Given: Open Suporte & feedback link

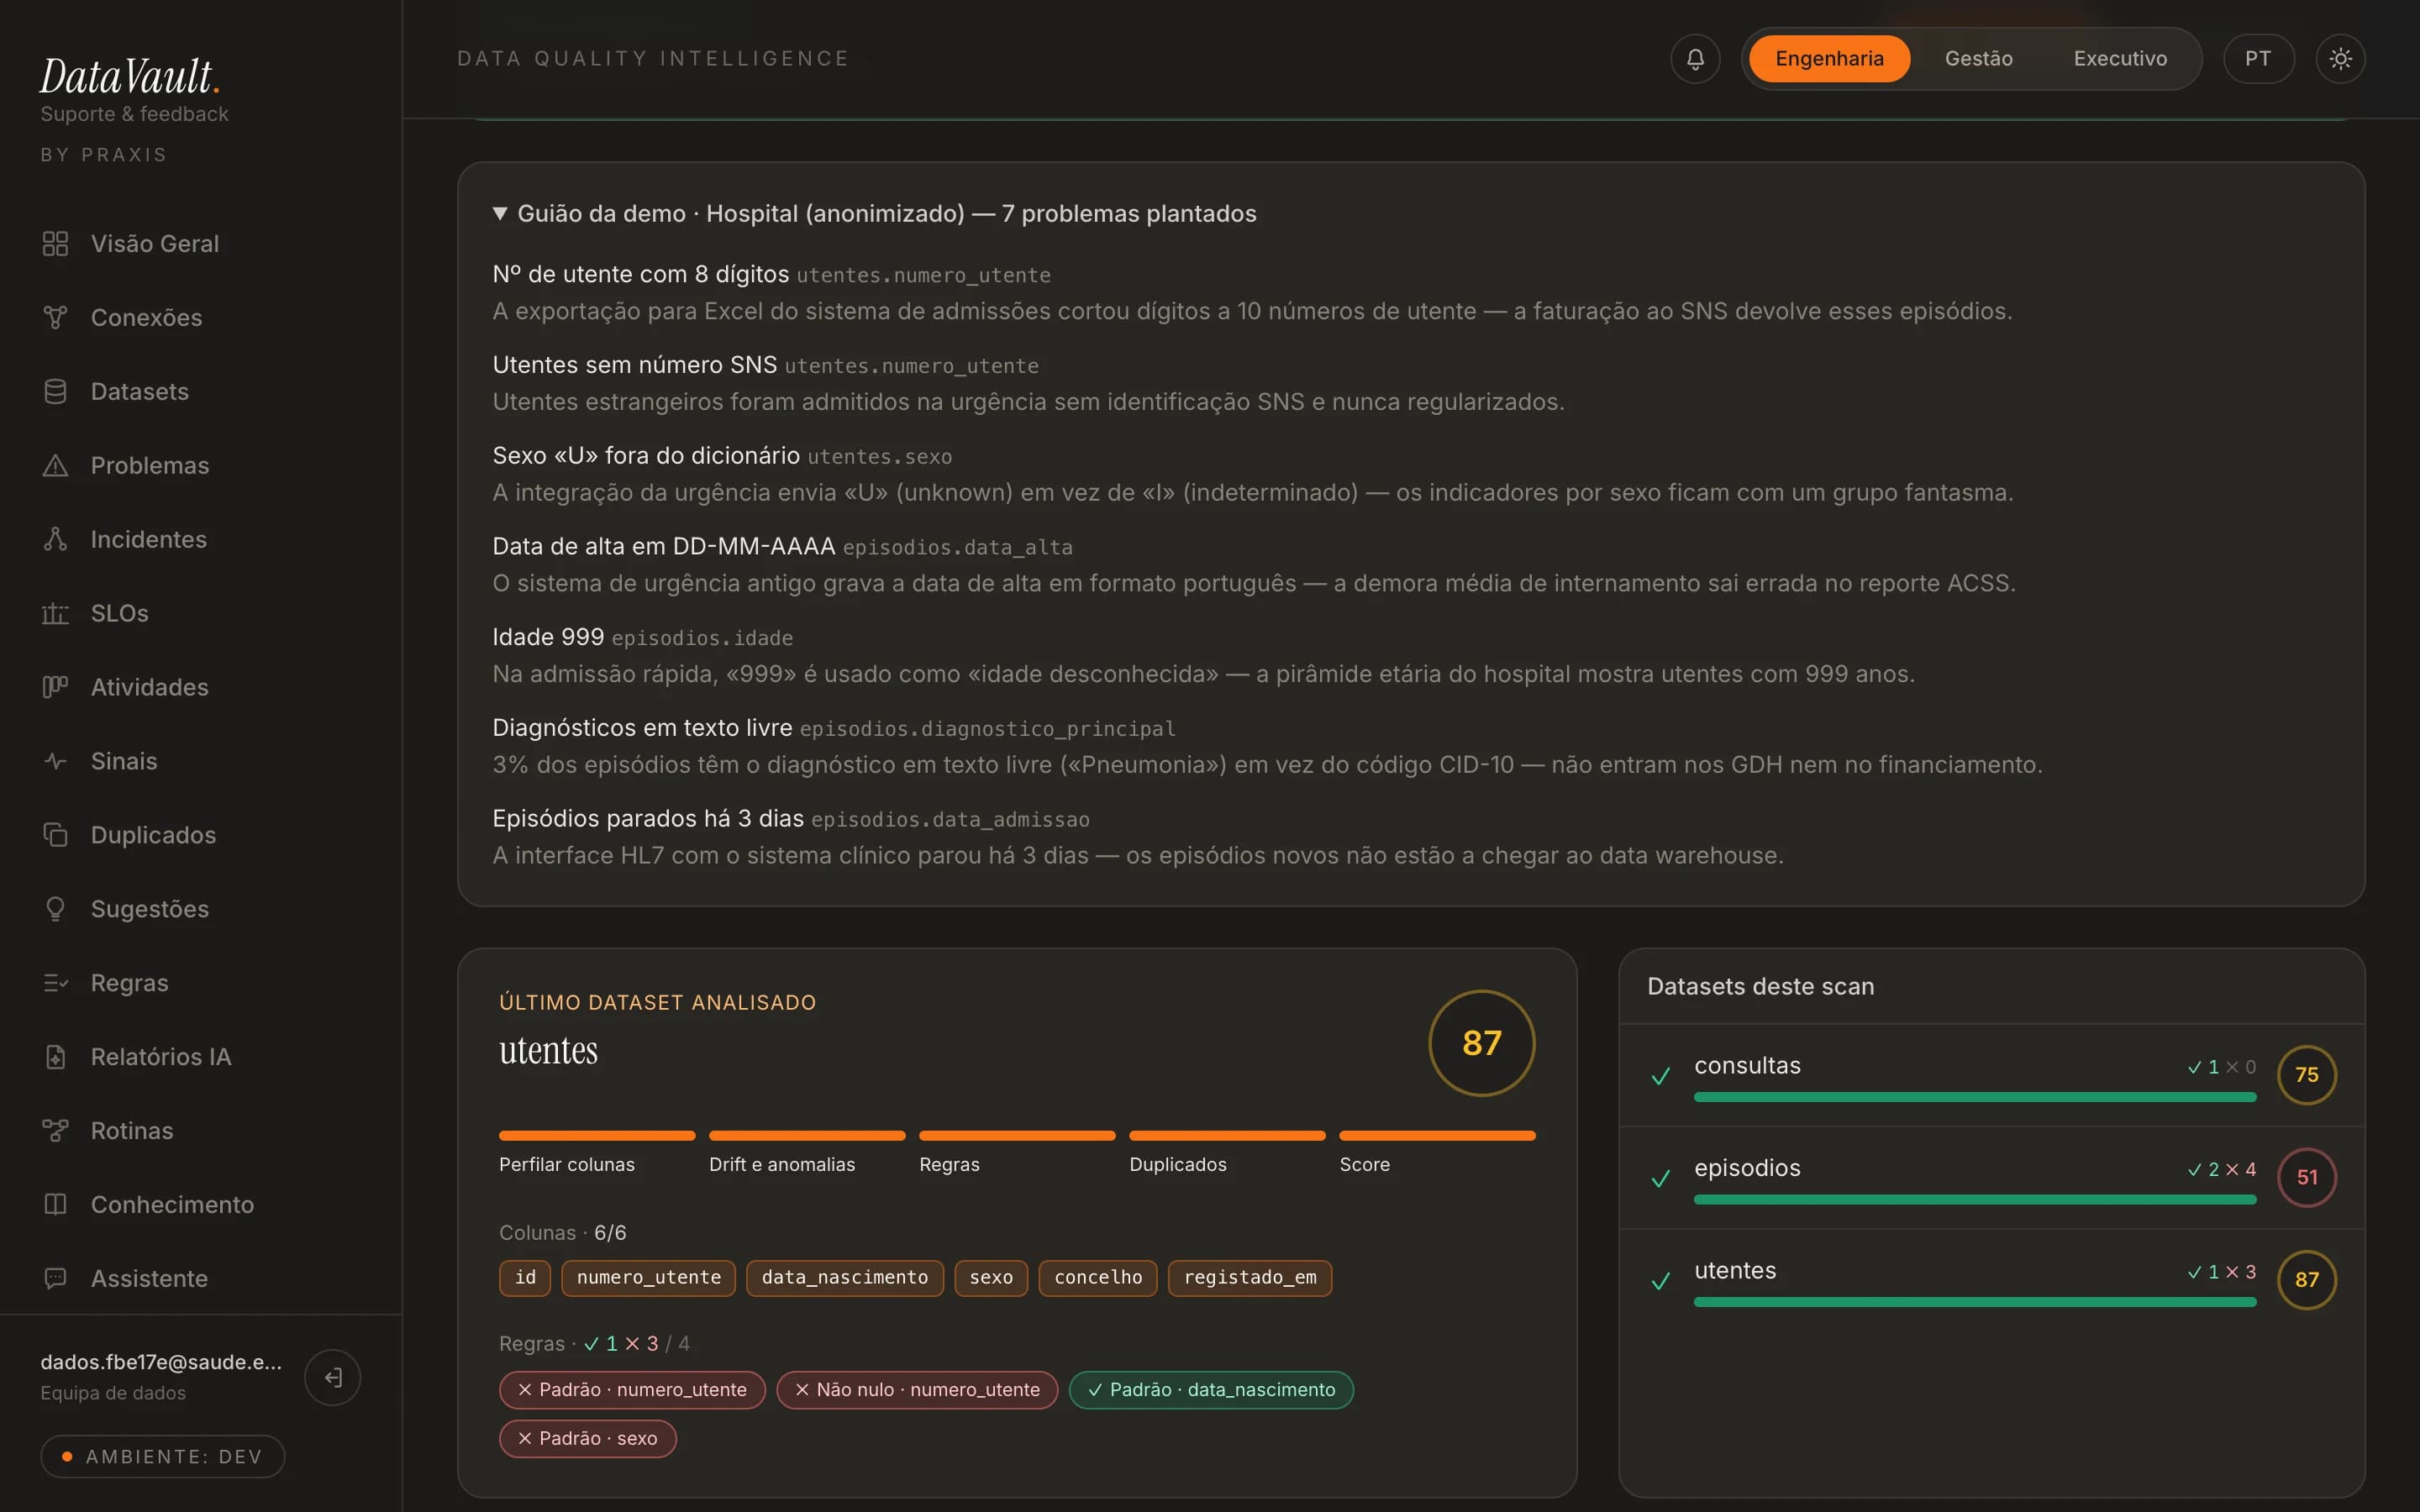Looking at the screenshot, I should coord(134,114).
